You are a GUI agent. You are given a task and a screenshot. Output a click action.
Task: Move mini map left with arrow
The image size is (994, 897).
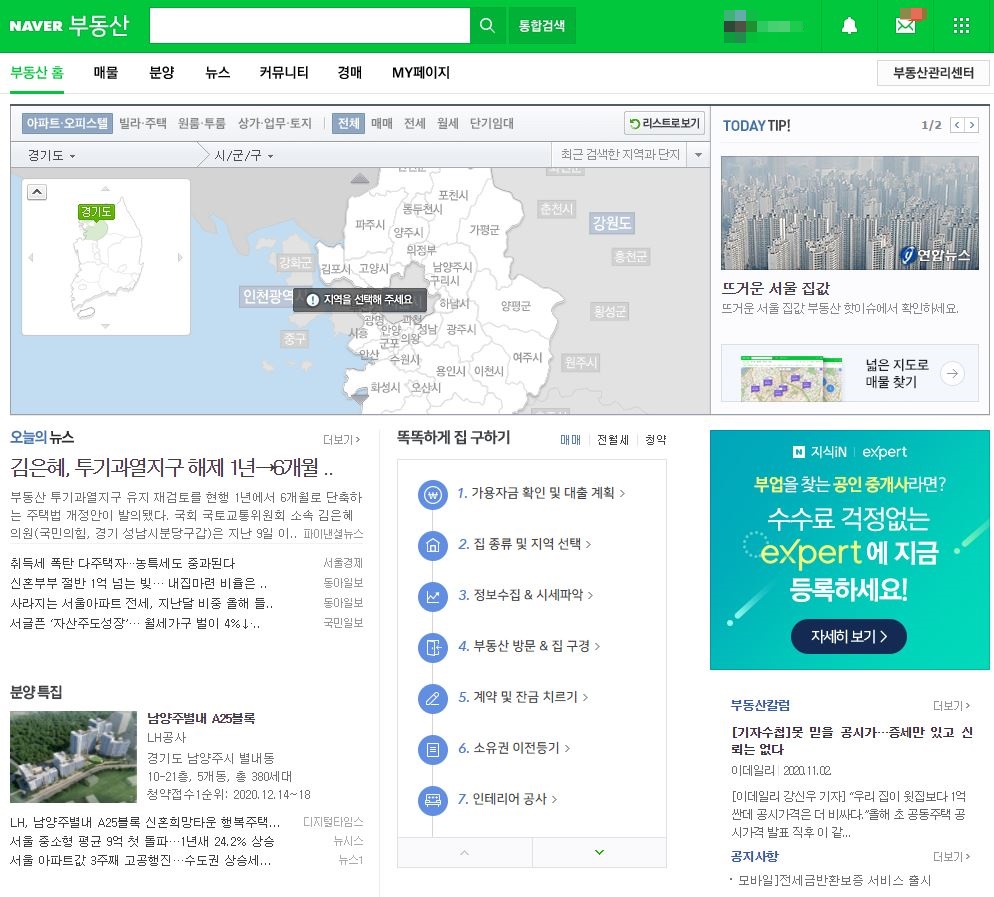[x=30, y=257]
